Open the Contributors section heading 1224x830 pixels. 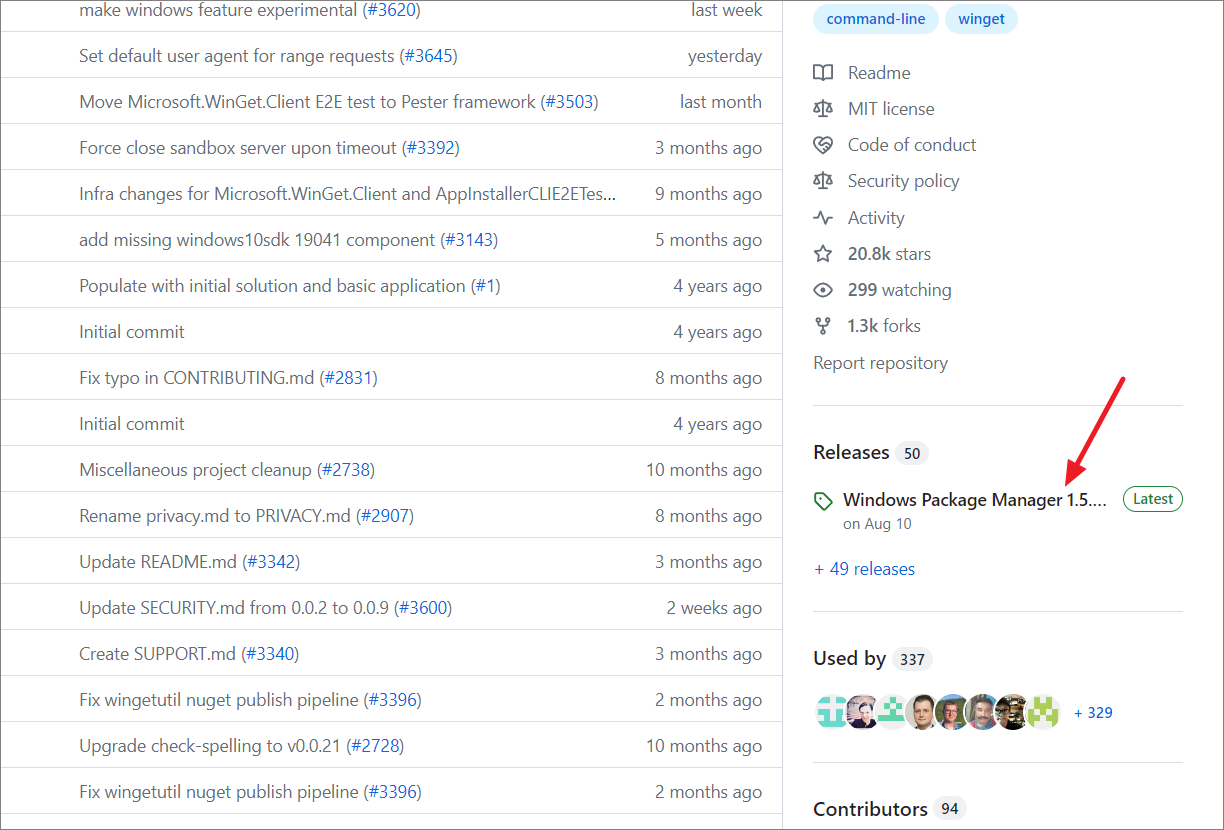870,809
